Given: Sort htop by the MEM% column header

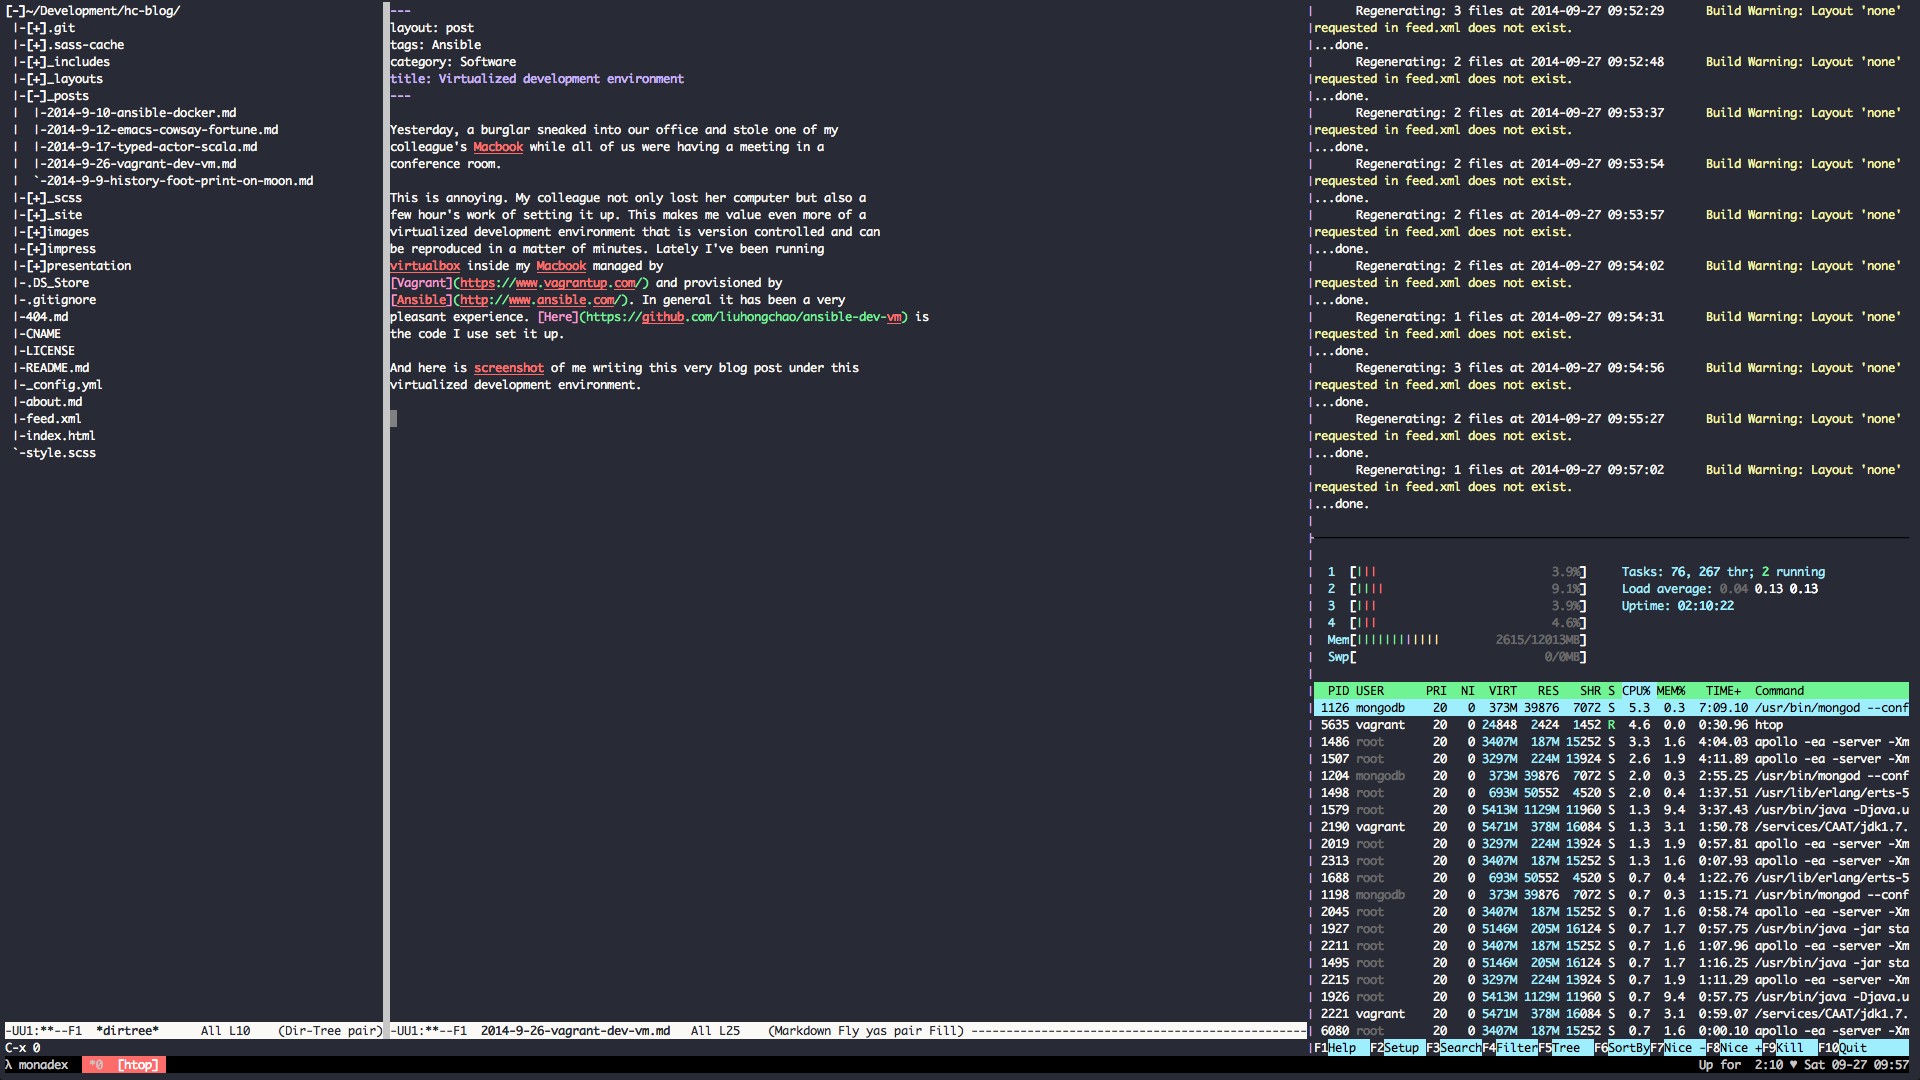Looking at the screenshot, I should point(1671,691).
